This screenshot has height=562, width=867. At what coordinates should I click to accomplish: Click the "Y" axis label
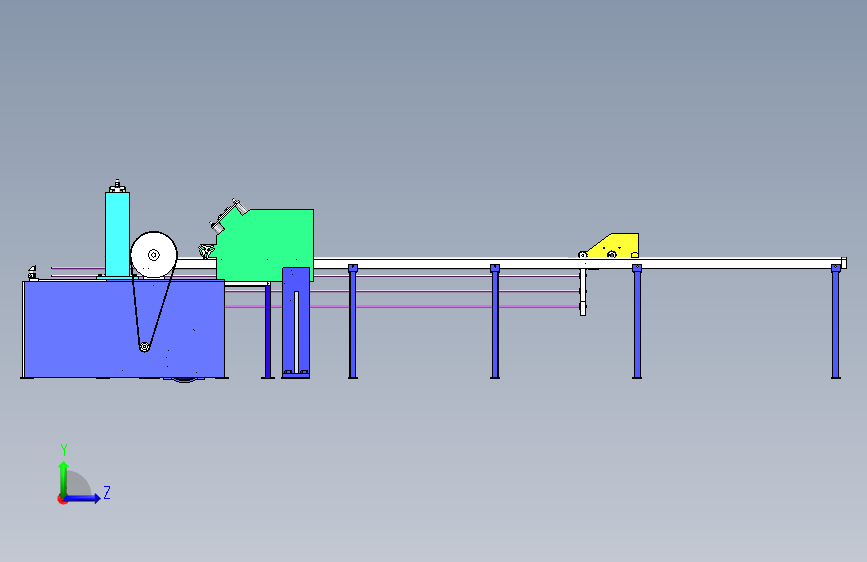tap(64, 449)
